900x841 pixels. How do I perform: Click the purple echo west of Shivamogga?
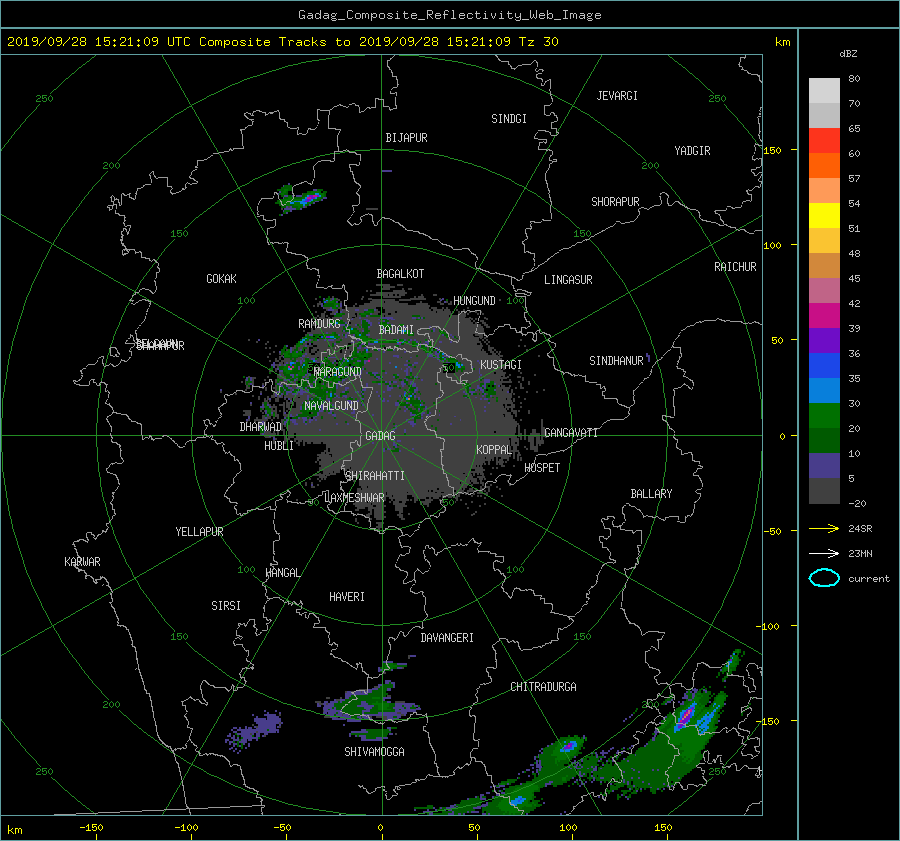(x=254, y=730)
